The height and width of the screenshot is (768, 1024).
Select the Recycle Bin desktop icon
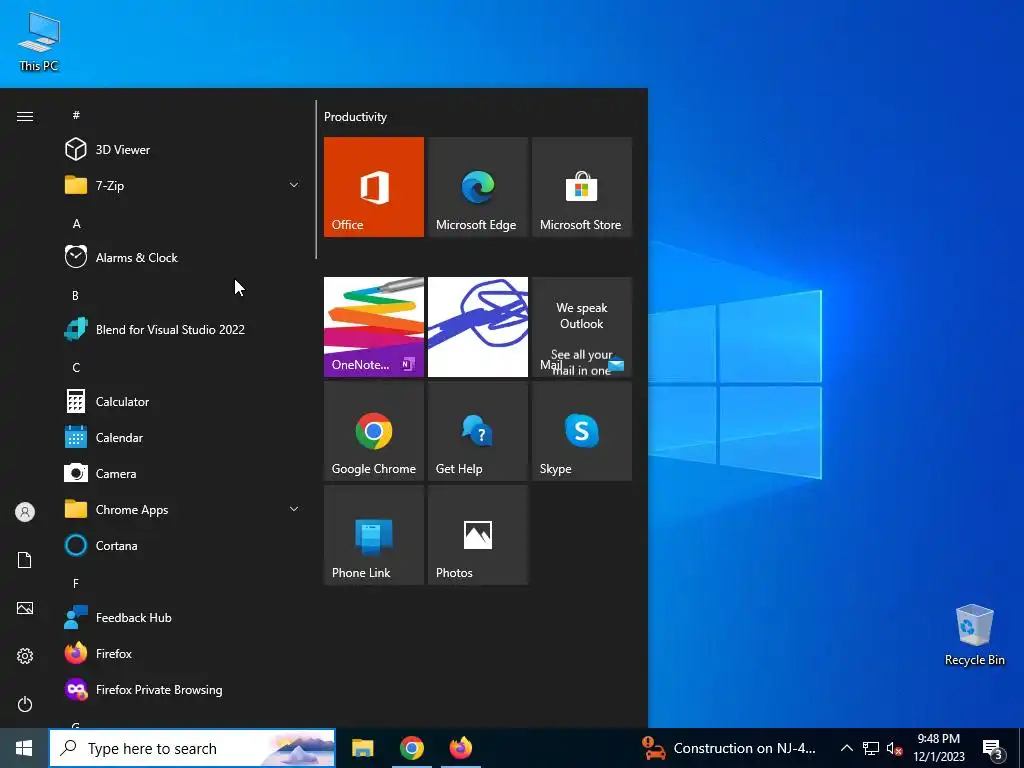coord(974,635)
